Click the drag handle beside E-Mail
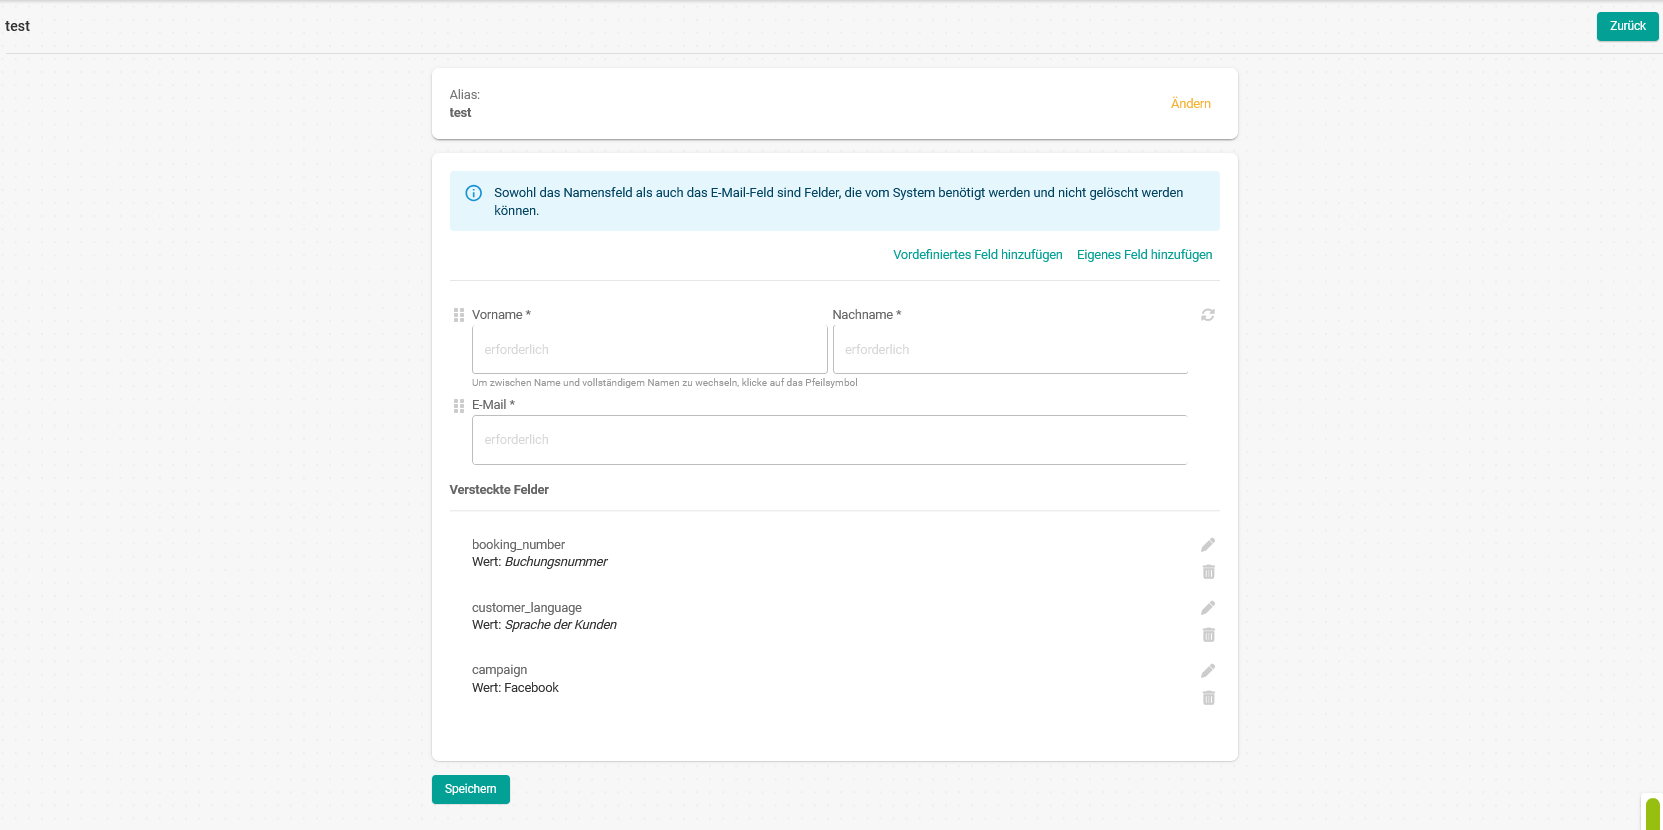 click(459, 406)
